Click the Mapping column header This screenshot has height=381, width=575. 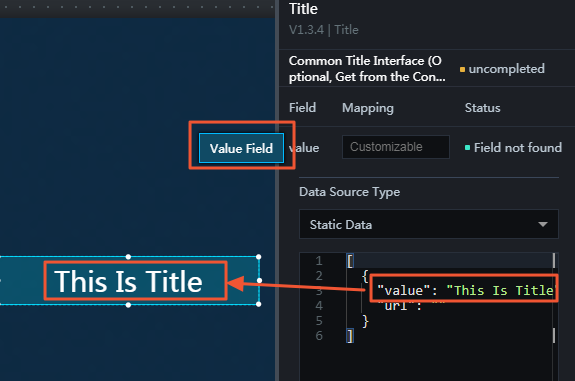pyautogui.click(x=368, y=108)
